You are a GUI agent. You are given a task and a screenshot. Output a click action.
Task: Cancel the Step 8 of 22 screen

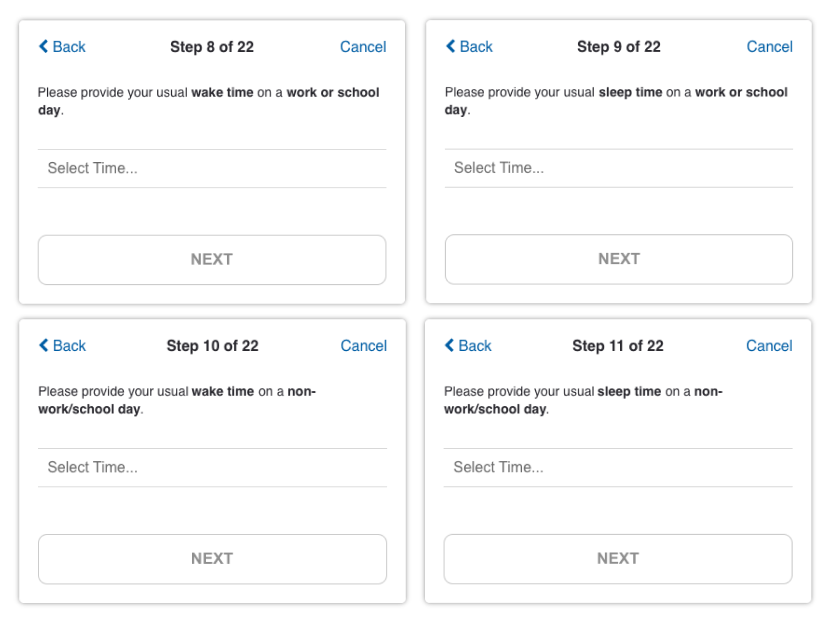click(x=363, y=47)
